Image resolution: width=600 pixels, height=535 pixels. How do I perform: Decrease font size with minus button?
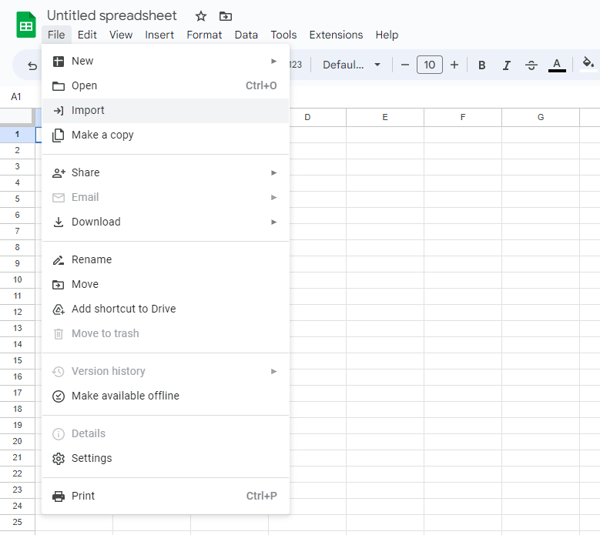405,65
